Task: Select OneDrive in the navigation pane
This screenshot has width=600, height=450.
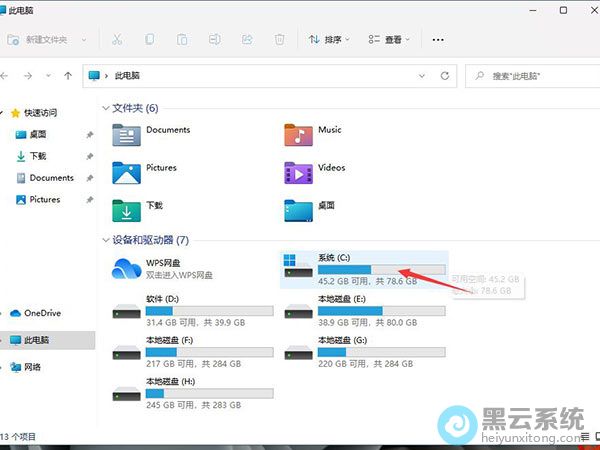Action: [x=41, y=313]
